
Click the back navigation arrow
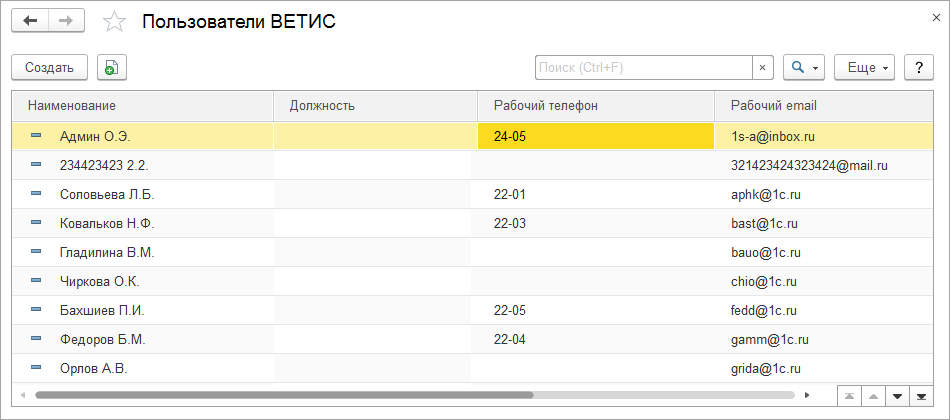click(x=30, y=21)
